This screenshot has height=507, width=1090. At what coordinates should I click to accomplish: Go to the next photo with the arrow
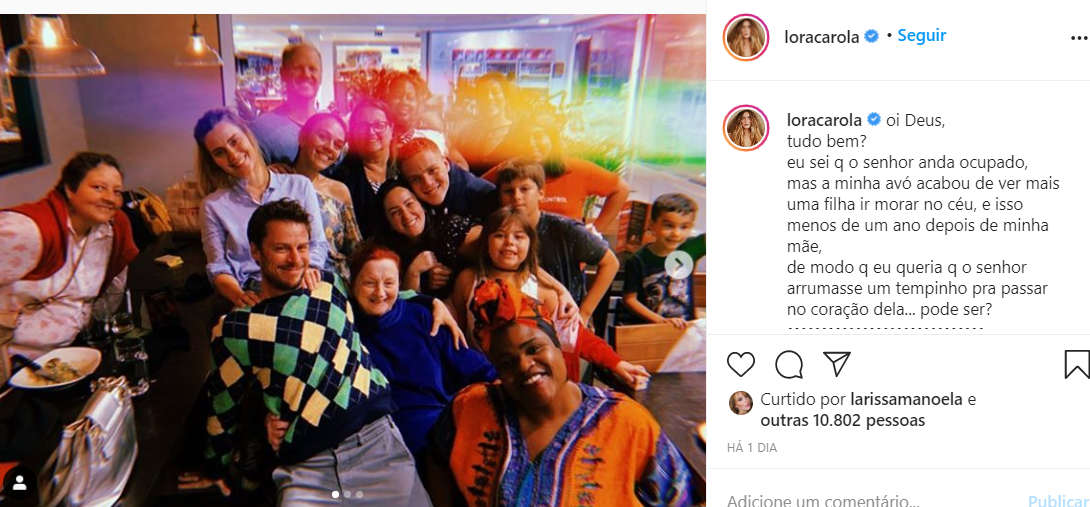(x=679, y=265)
